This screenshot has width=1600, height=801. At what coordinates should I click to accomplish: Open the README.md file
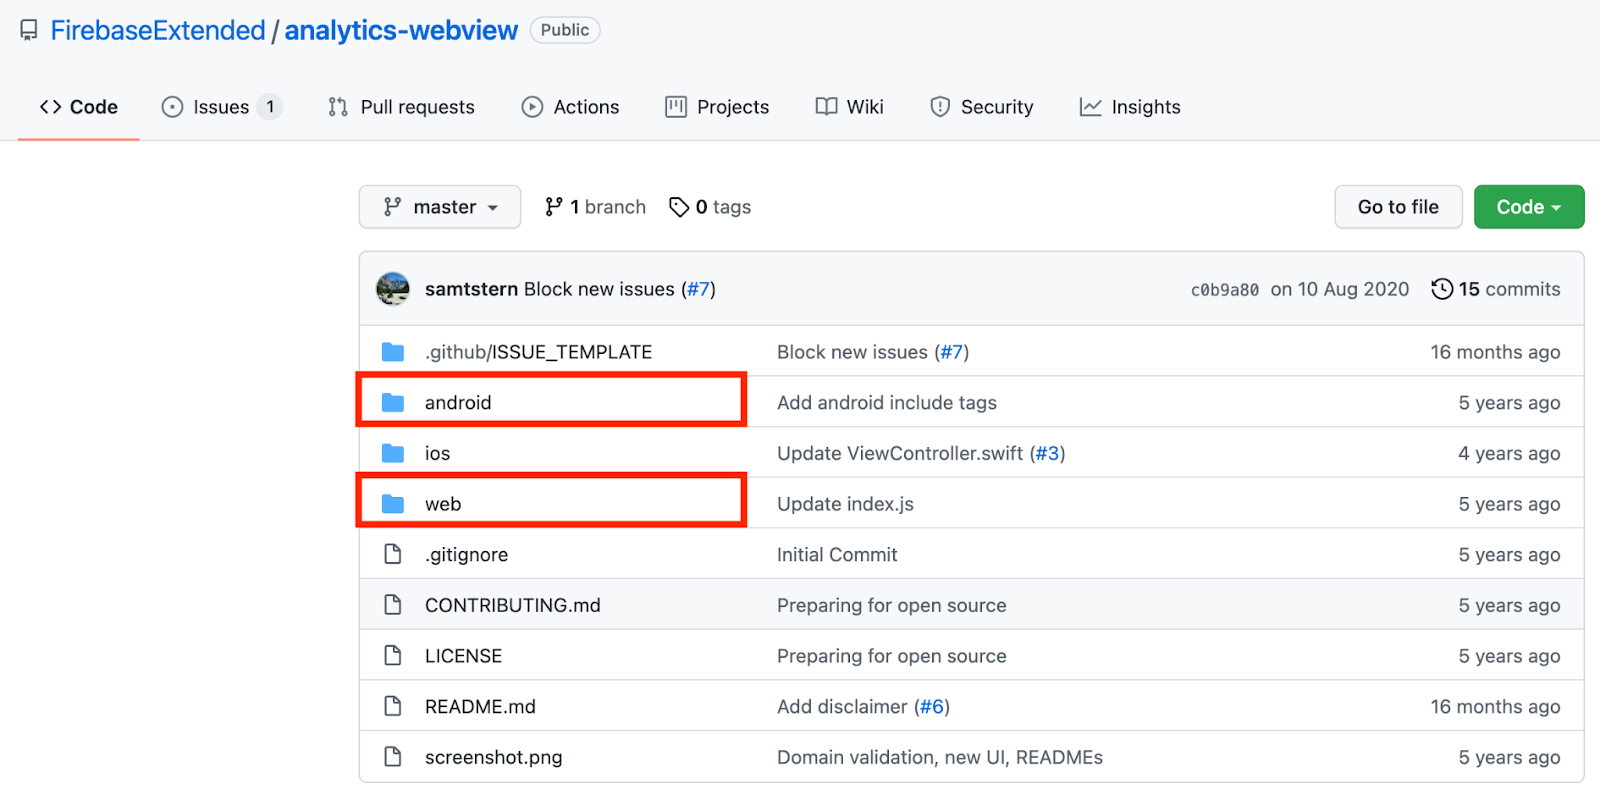(480, 707)
